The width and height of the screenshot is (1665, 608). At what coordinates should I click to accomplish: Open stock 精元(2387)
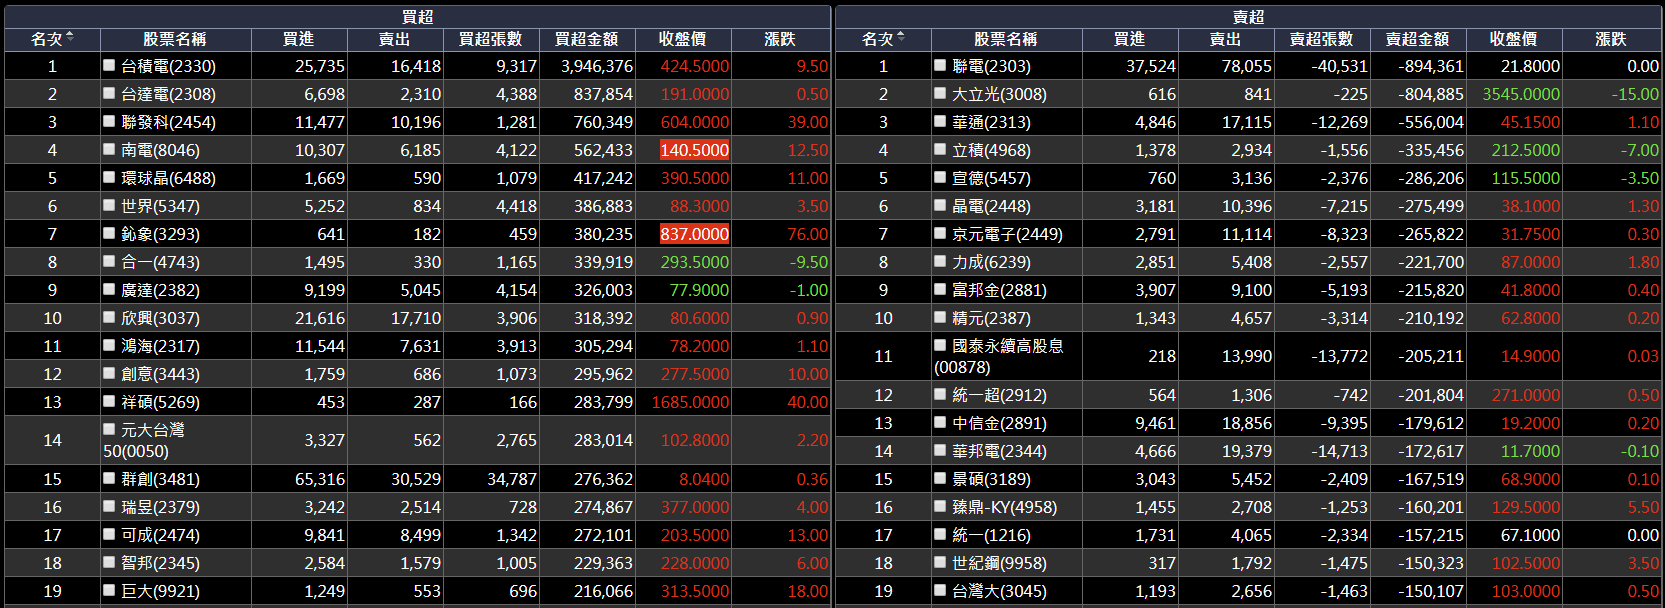(x=991, y=318)
